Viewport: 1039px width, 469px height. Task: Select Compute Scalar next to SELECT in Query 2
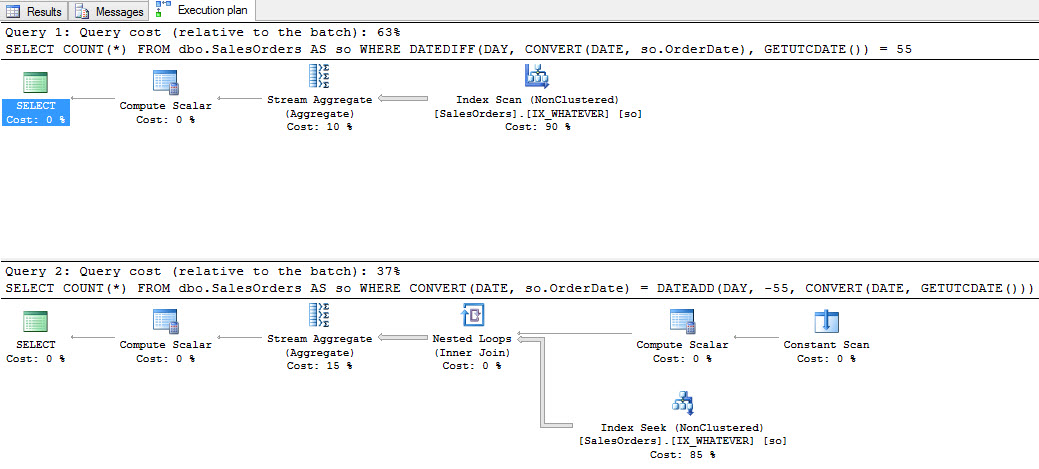coord(165,322)
